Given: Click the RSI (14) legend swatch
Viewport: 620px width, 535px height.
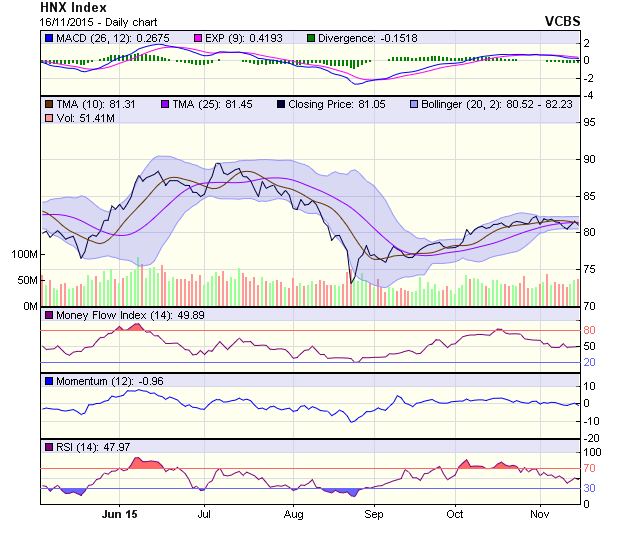Looking at the screenshot, I should click(x=49, y=446).
